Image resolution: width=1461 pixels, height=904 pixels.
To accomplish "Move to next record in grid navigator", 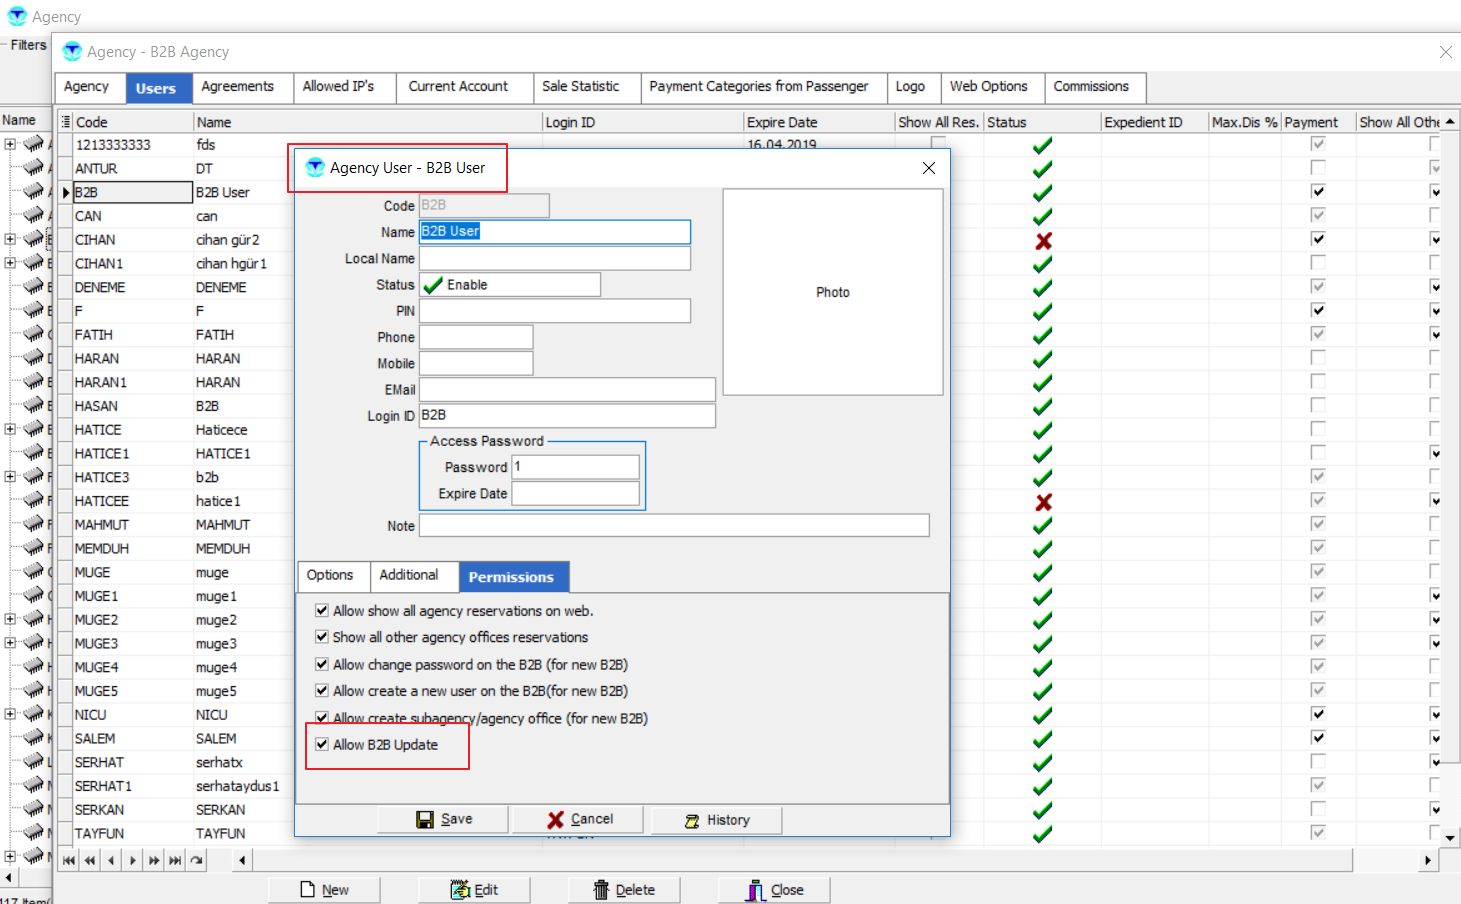I will [132, 860].
